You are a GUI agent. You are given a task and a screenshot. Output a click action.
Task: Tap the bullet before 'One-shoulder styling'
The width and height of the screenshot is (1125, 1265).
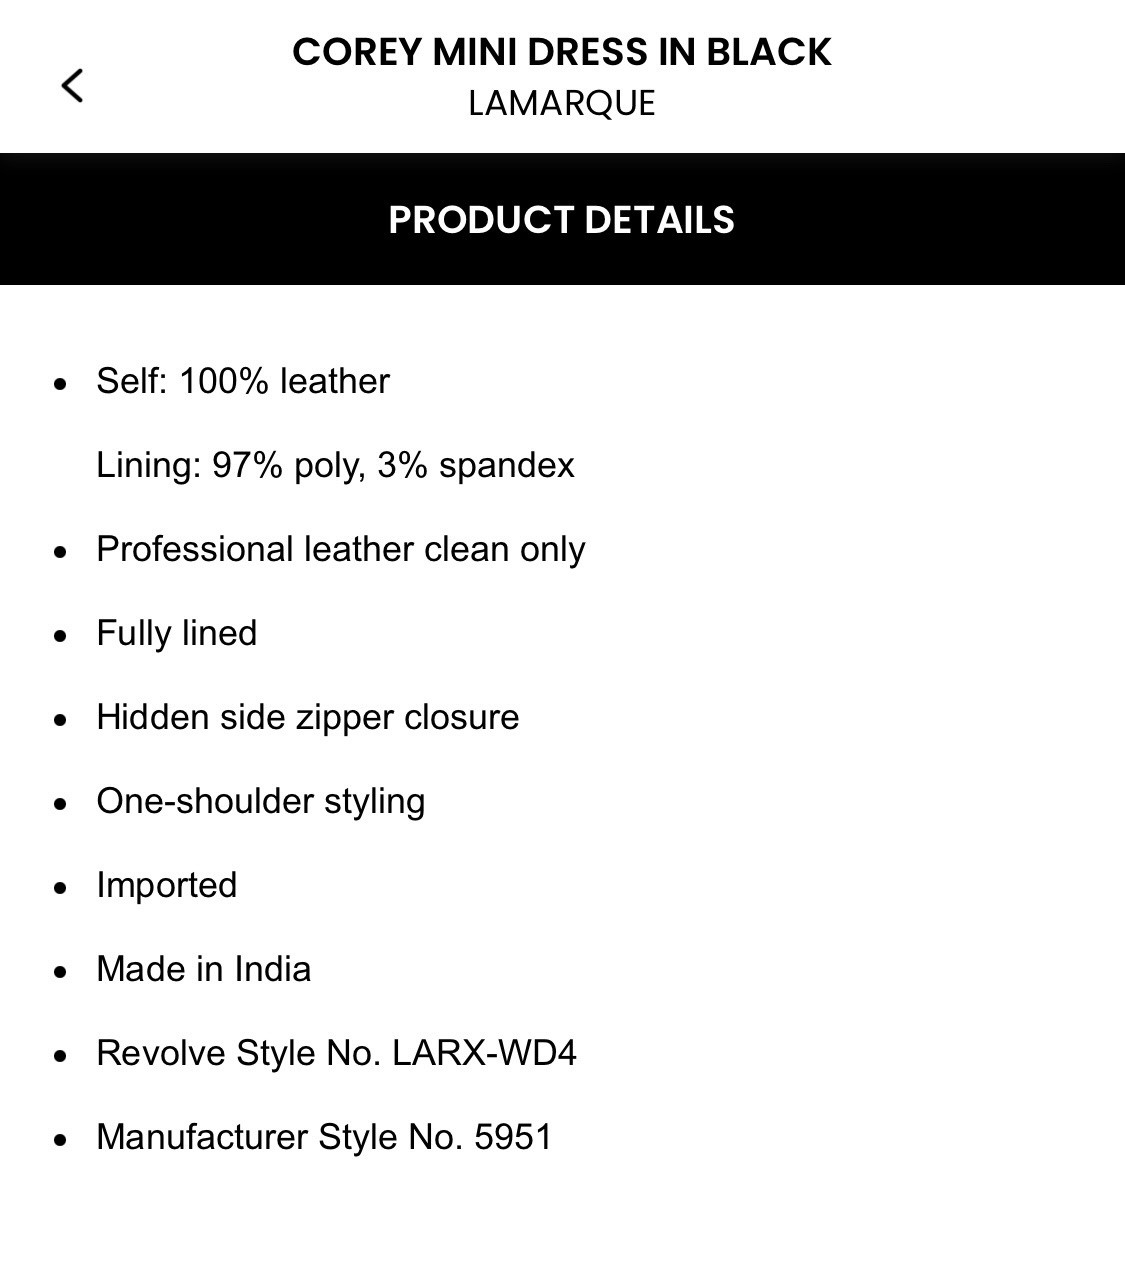(61, 803)
